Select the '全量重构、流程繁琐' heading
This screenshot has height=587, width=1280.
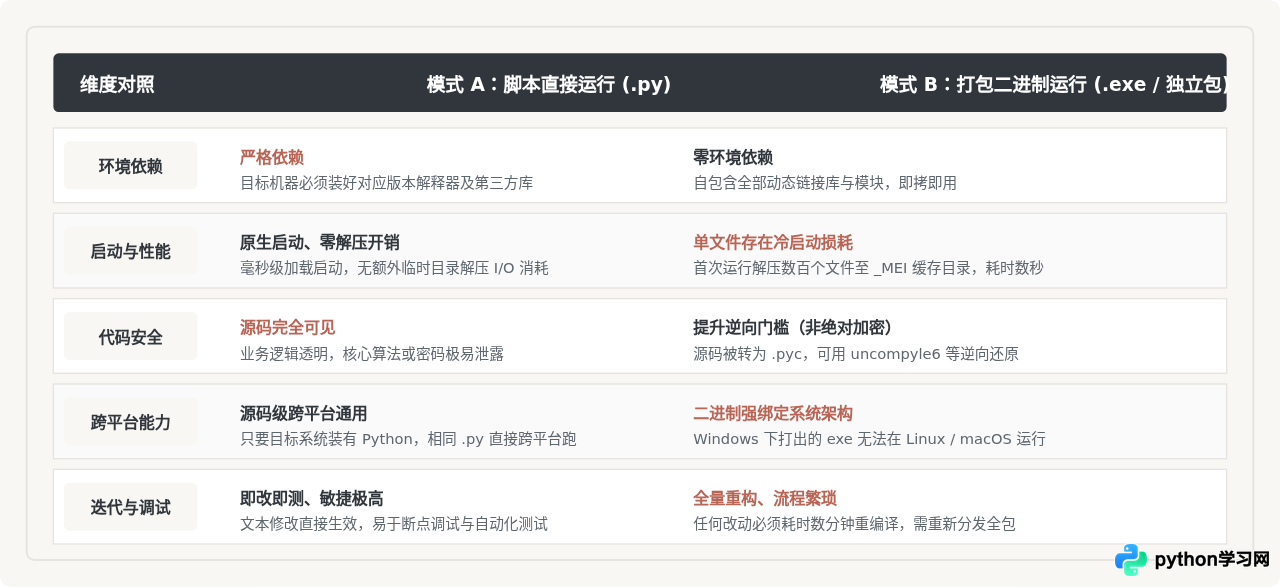pos(765,498)
